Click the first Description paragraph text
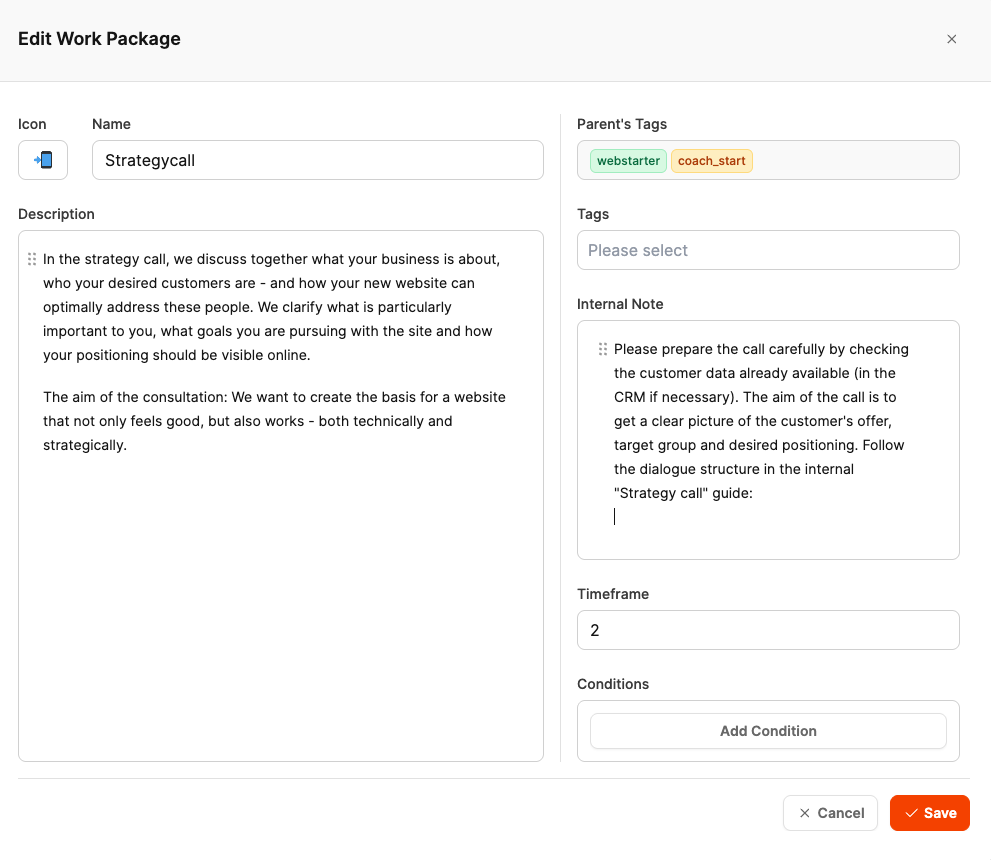Screen dimensions: 991x860 coord(270,307)
